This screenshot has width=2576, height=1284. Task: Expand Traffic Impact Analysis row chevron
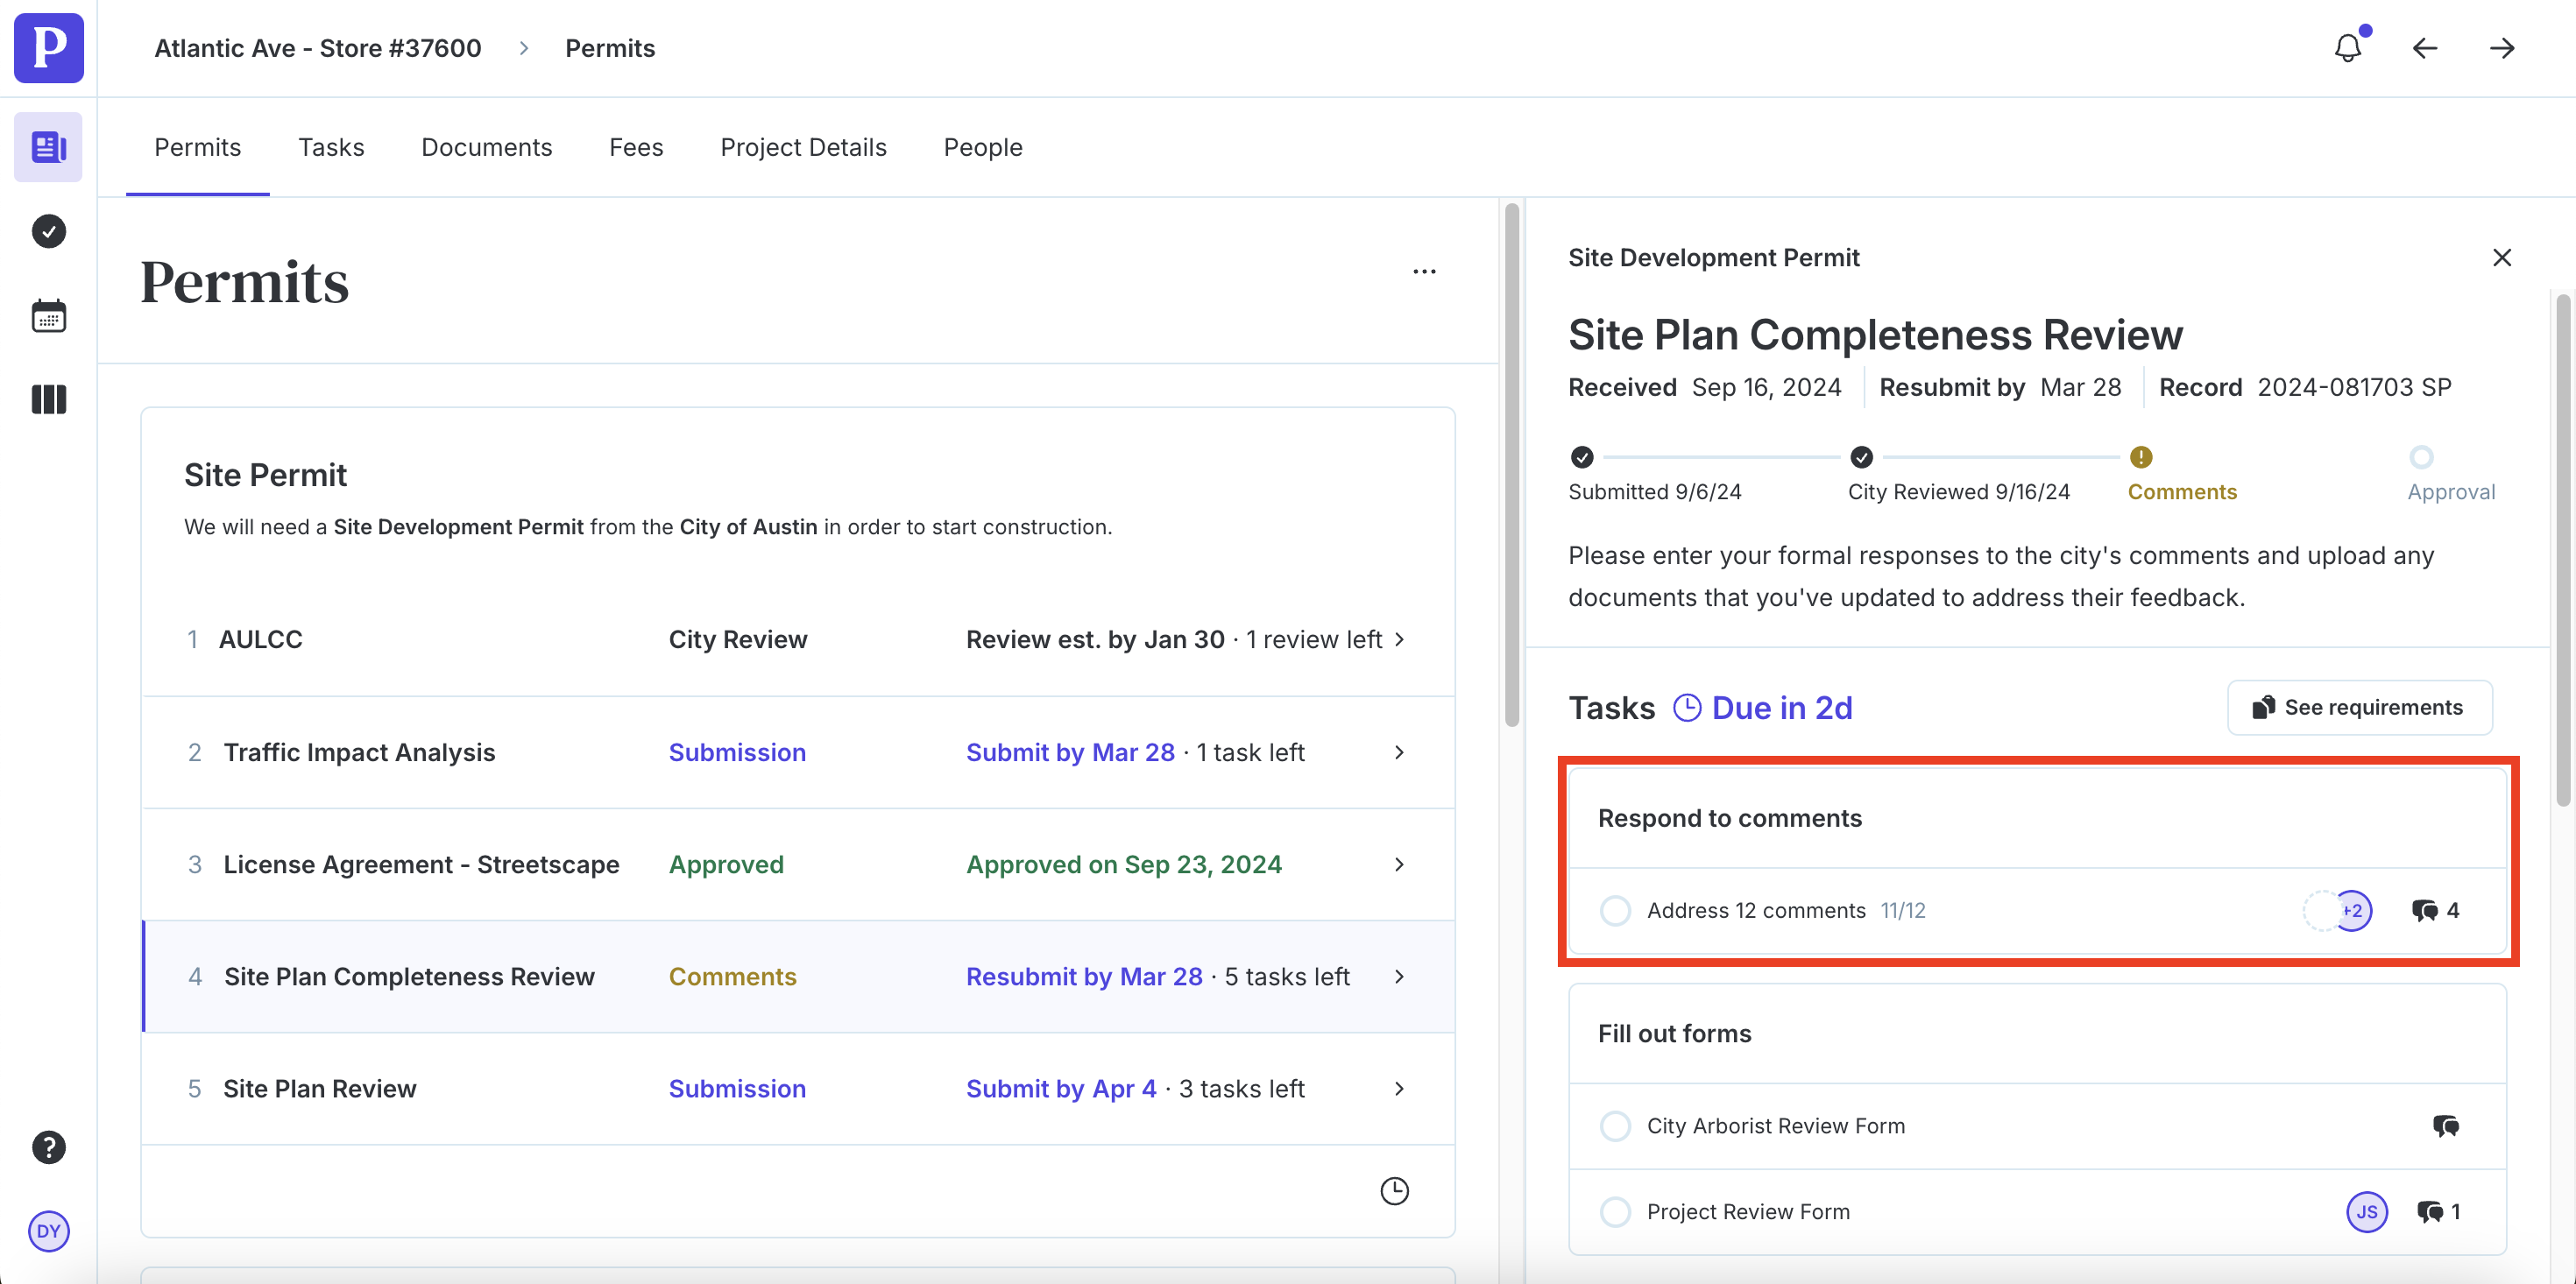click(x=1399, y=752)
